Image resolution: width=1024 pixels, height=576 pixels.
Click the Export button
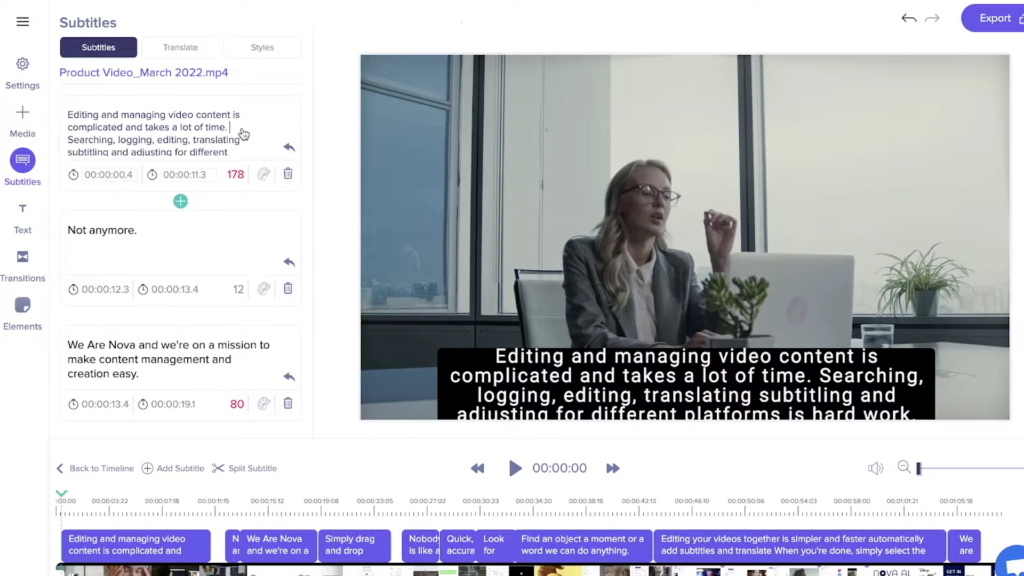995,18
